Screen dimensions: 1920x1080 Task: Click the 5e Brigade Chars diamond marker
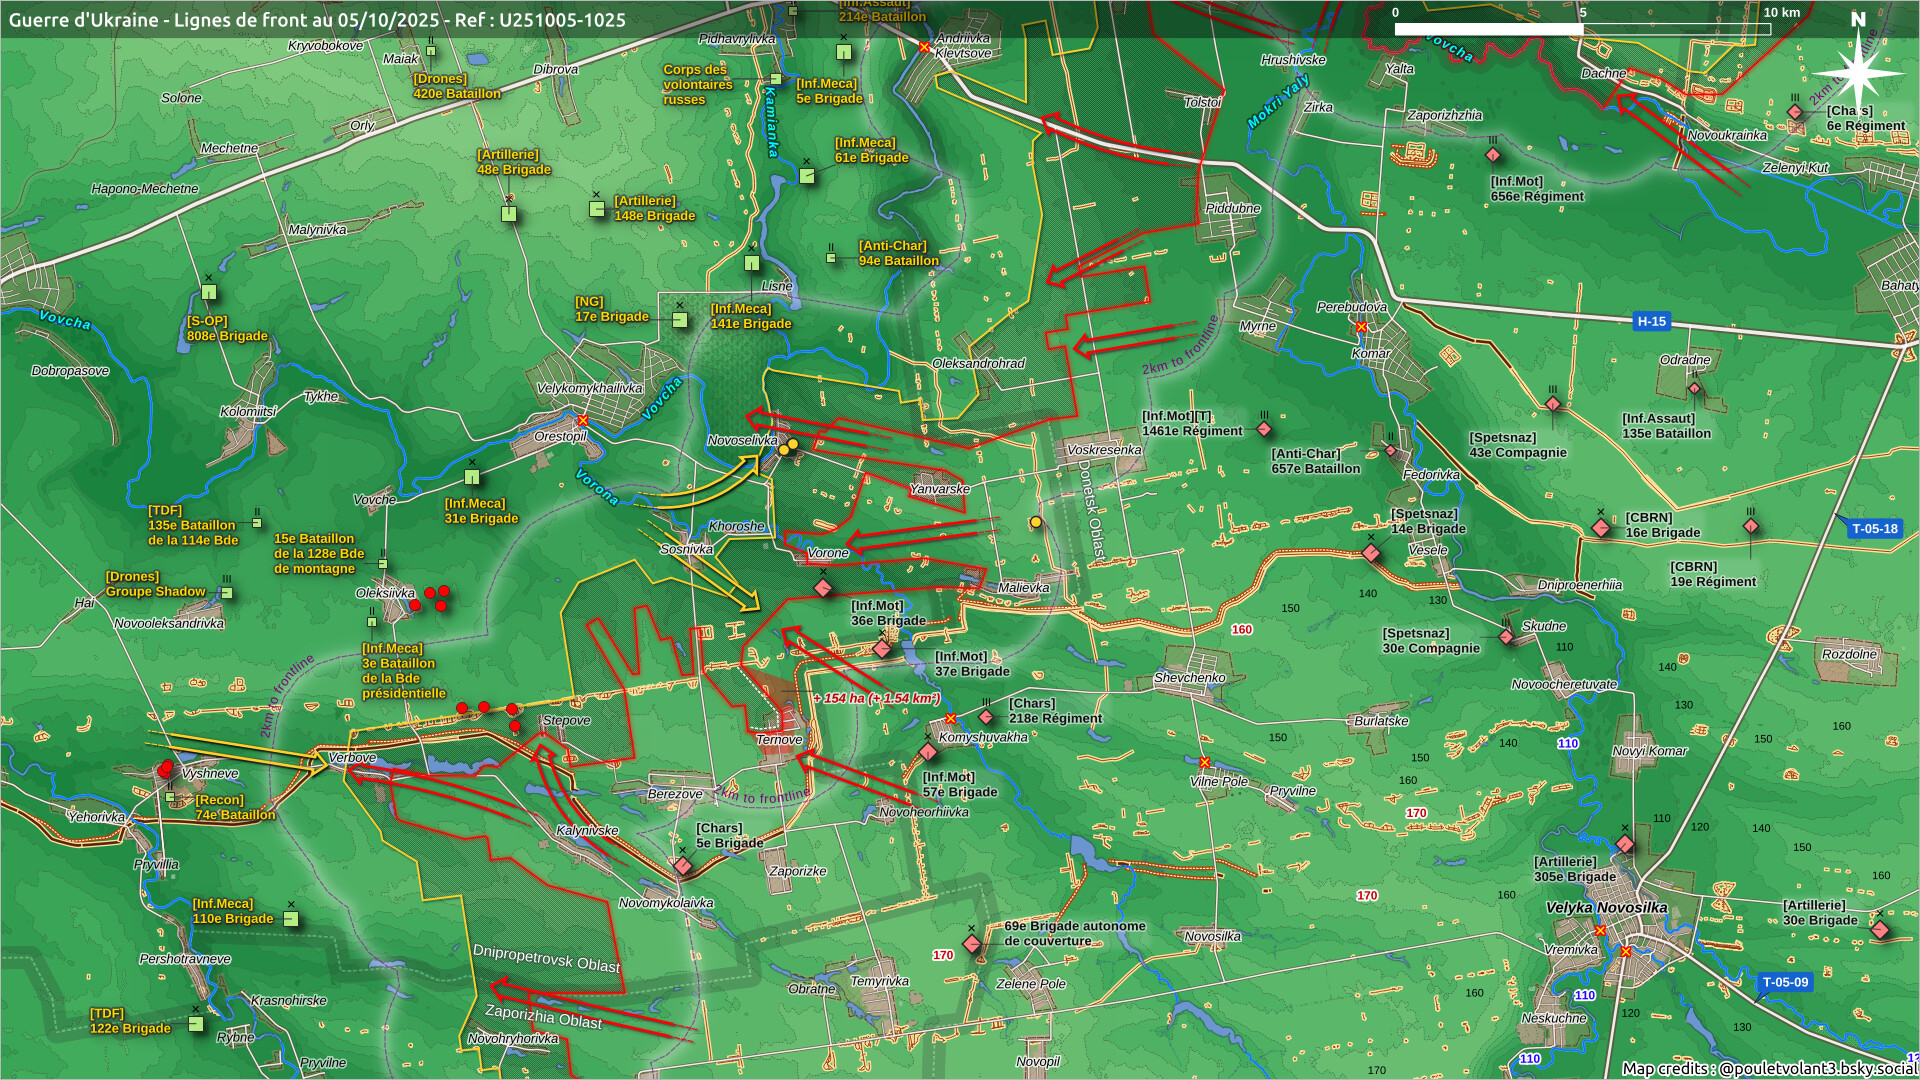683,866
